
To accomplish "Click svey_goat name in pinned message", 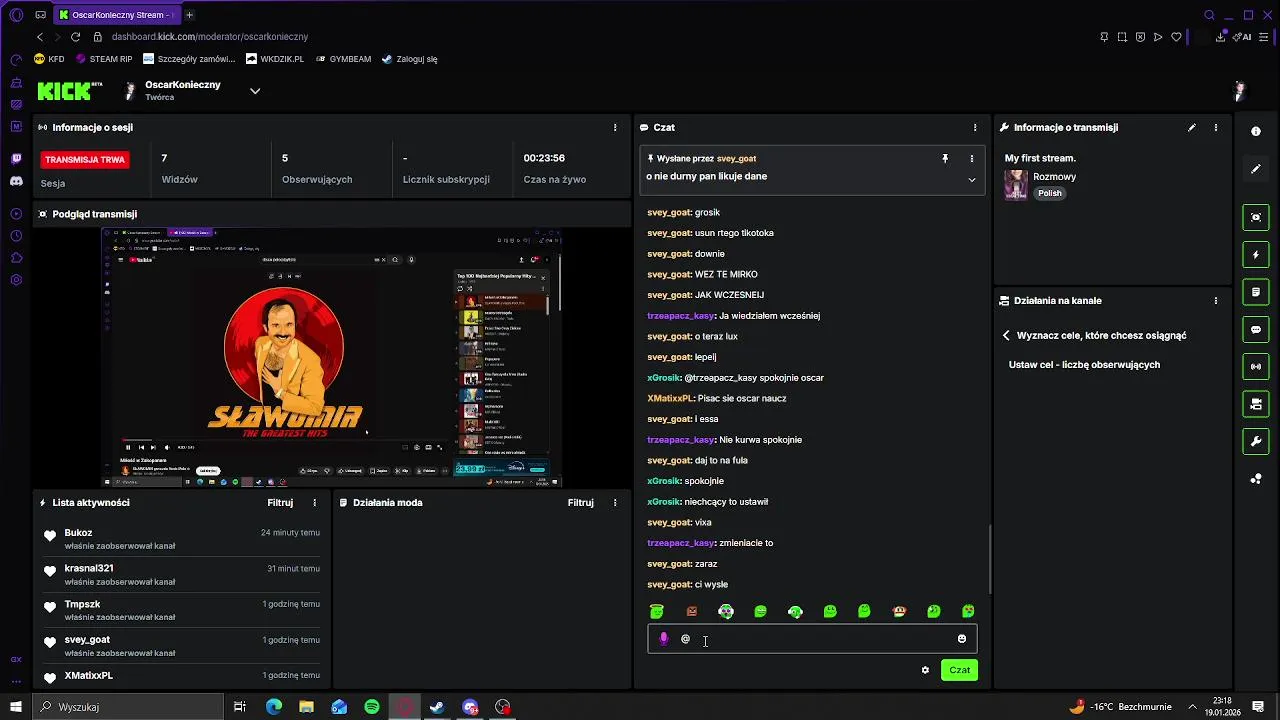I will click(x=736, y=159).
